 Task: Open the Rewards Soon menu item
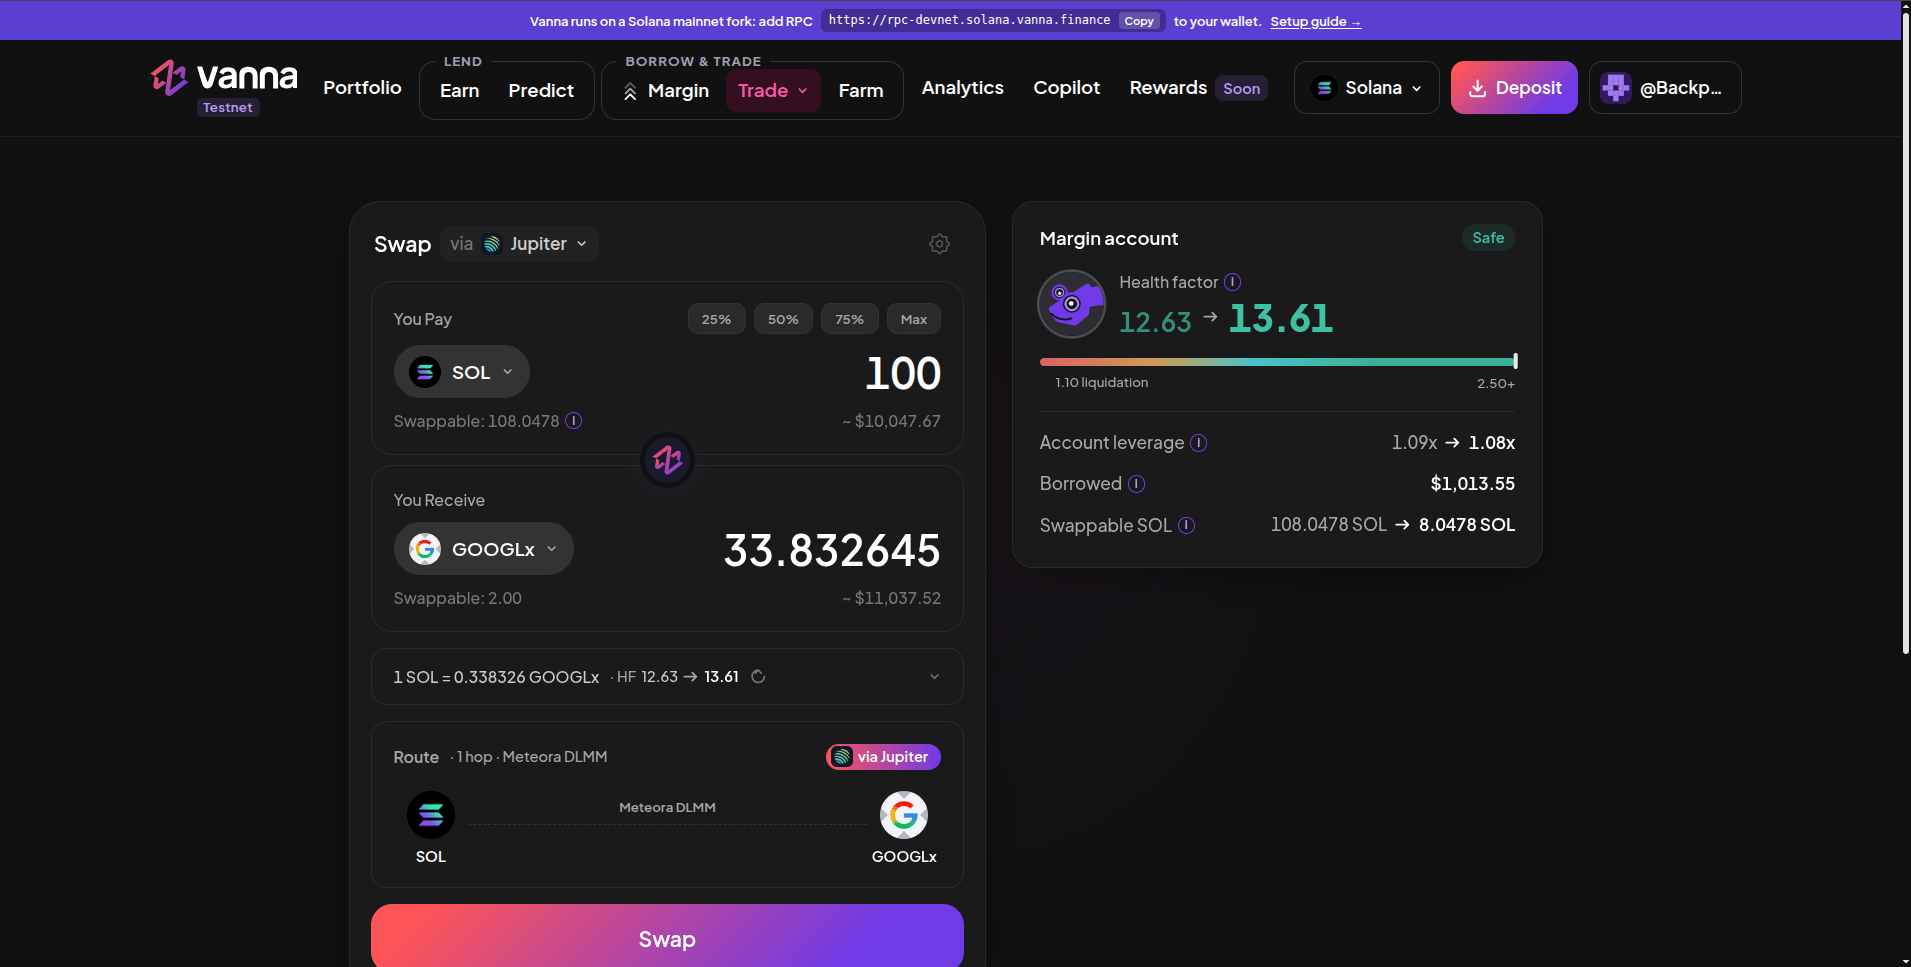coord(1198,88)
